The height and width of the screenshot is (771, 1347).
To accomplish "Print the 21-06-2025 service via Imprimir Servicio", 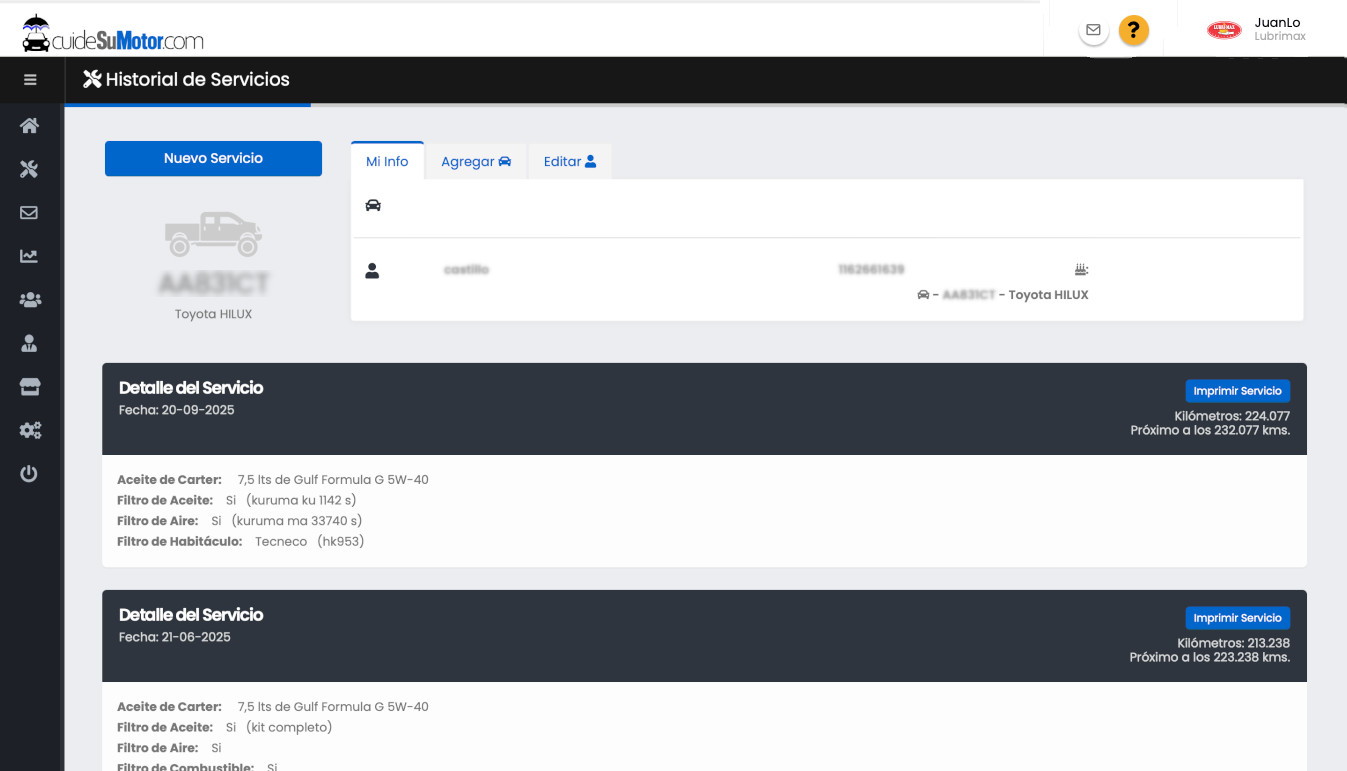I will (1237, 618).
